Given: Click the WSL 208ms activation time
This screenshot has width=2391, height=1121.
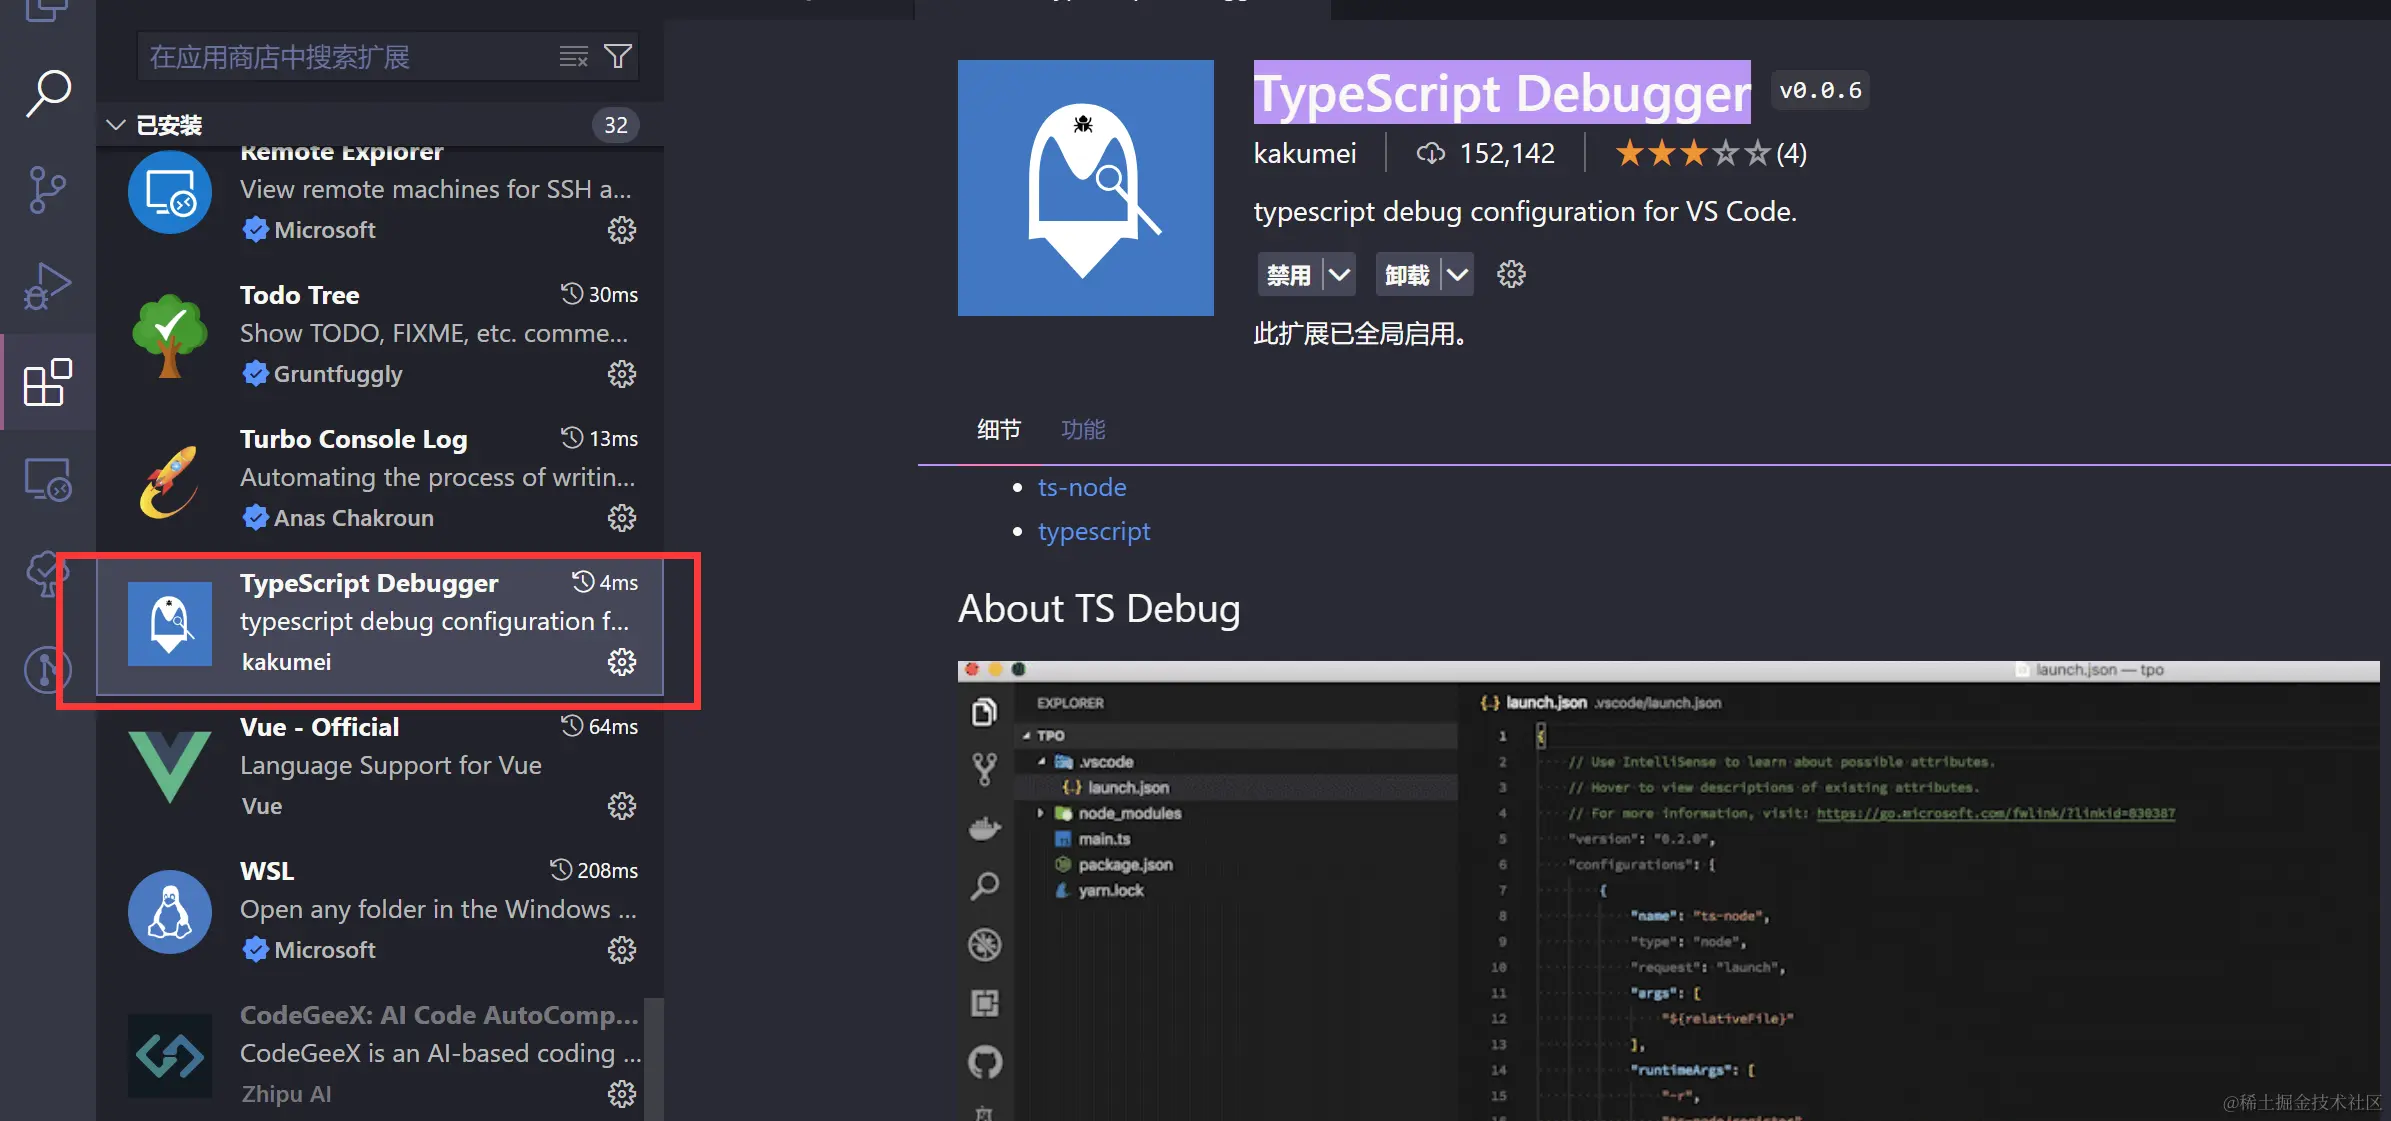Looking at the screenshot, I should (x=594, y=870).
